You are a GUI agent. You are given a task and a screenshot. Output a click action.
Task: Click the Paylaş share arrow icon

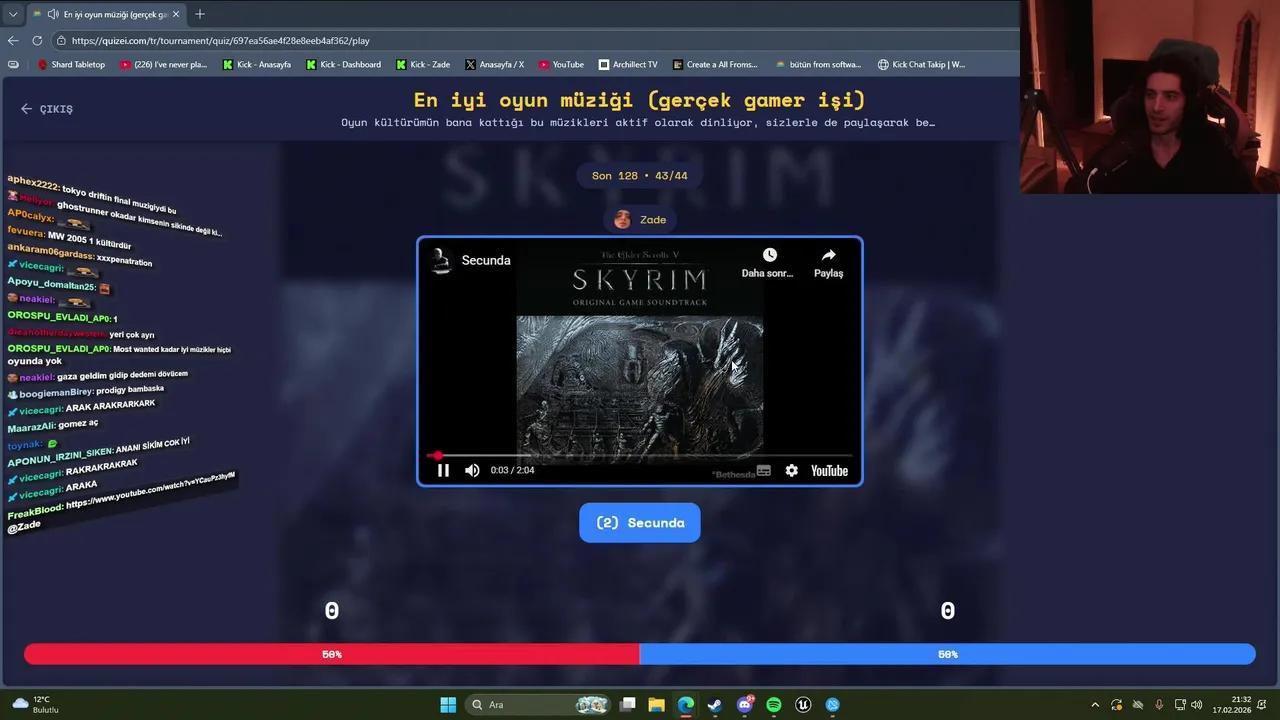click(828, 255)
